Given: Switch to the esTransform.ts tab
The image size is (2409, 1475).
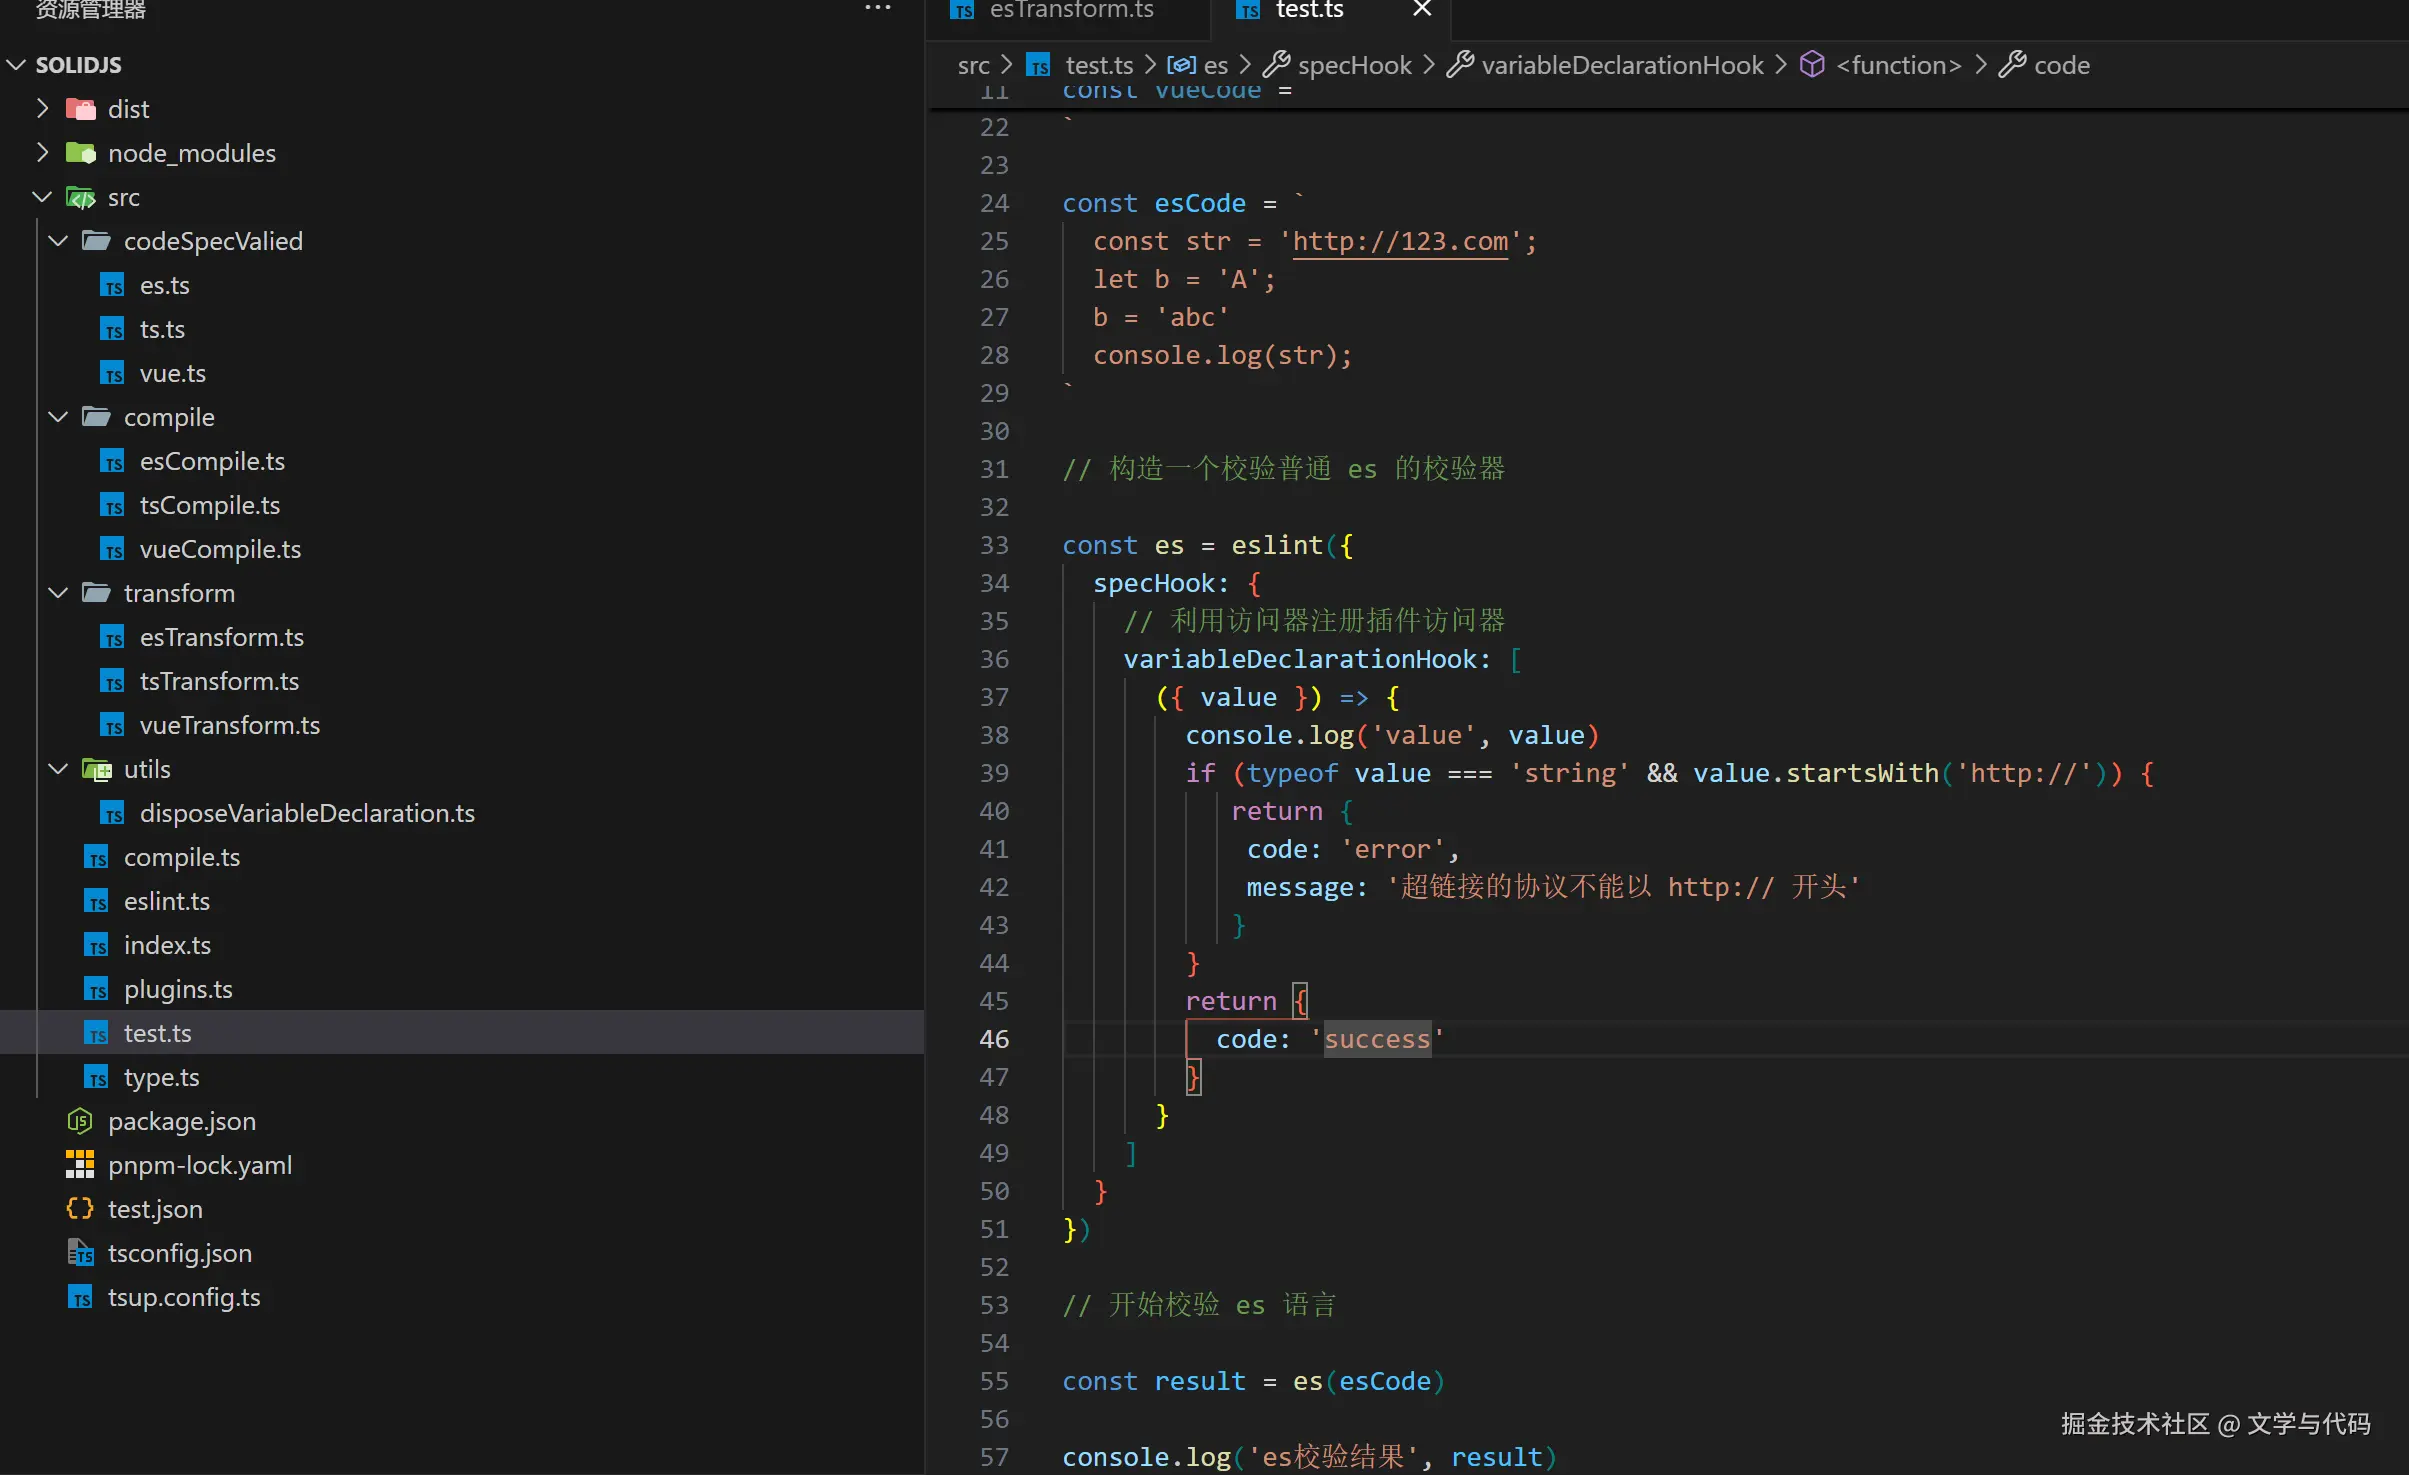Looking at the screenshot, I should pos(1070,10).
